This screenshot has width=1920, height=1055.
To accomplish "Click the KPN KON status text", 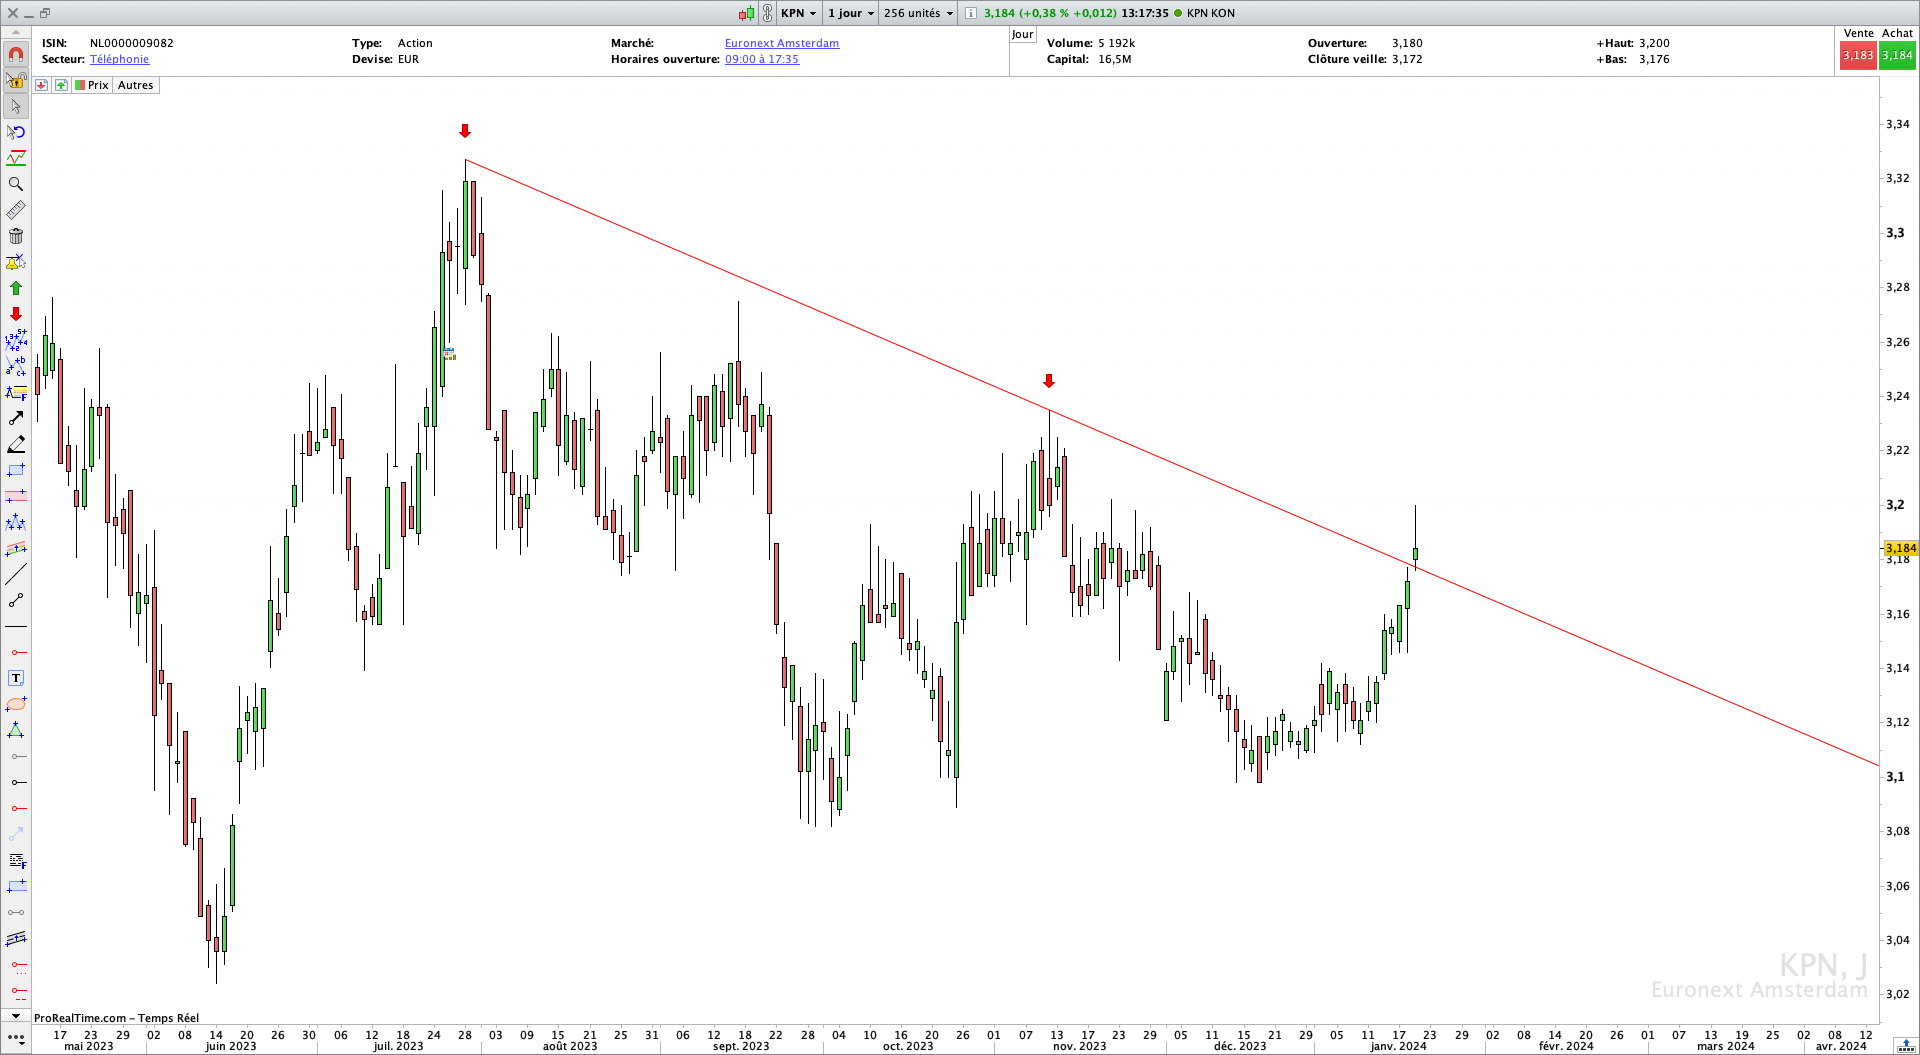I will click(x=1210, y=13).
